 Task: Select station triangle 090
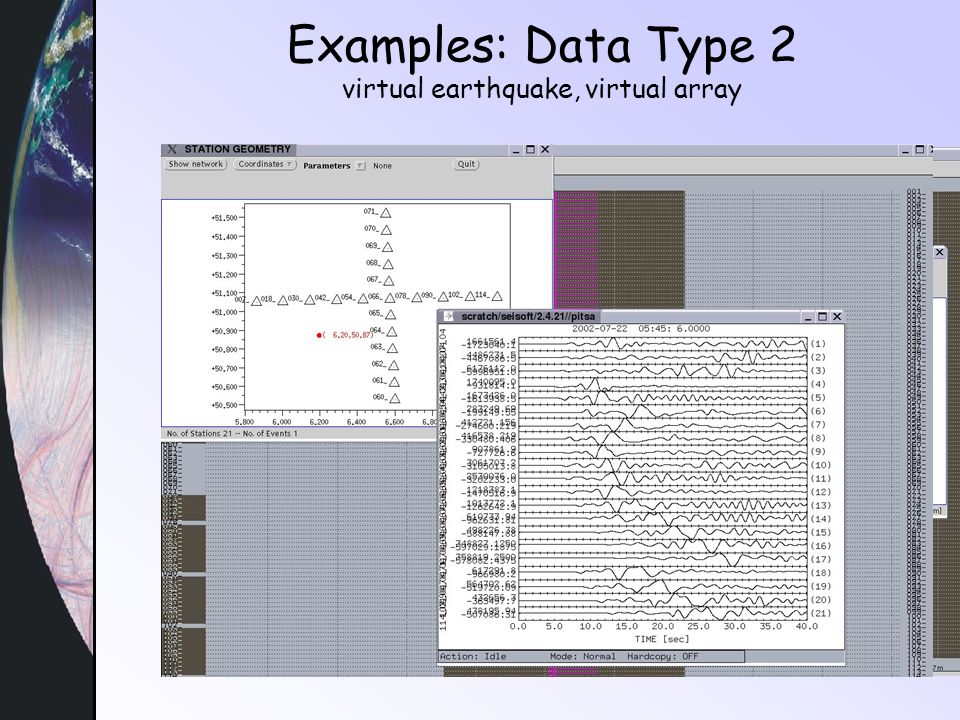tap(443, 296)
